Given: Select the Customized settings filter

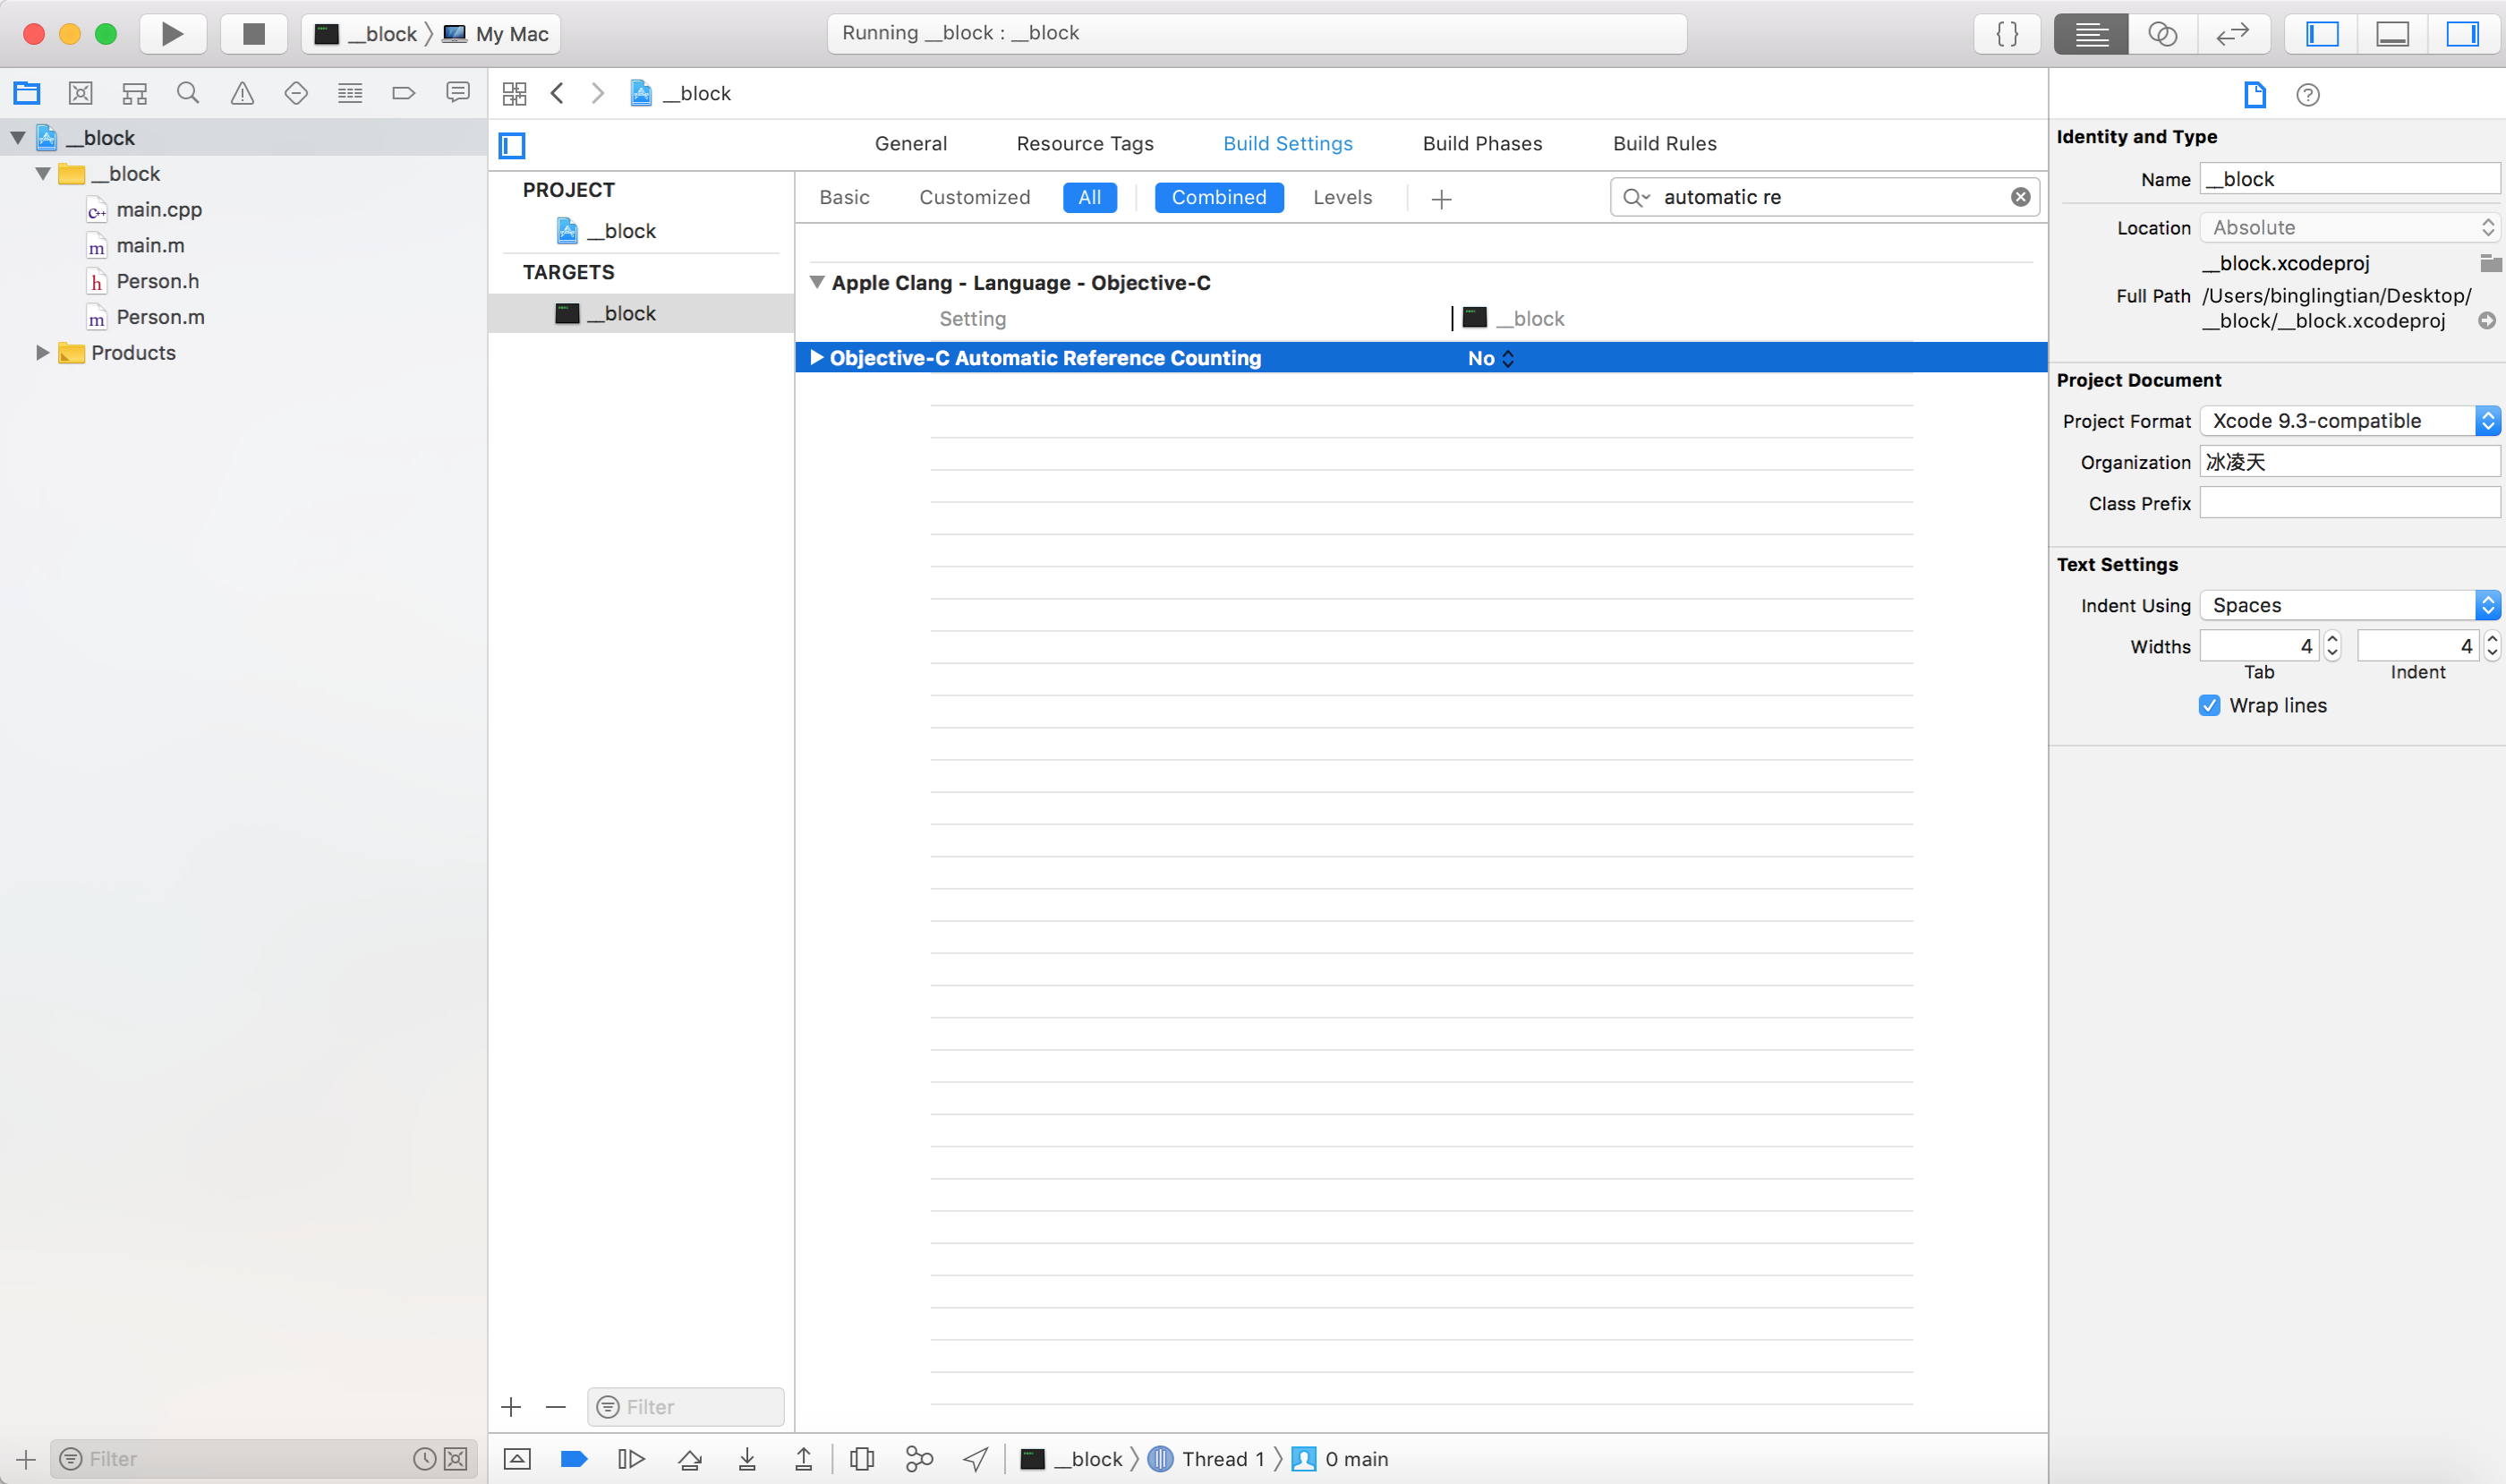Looking at the screenshot, I should coord(975,197).
